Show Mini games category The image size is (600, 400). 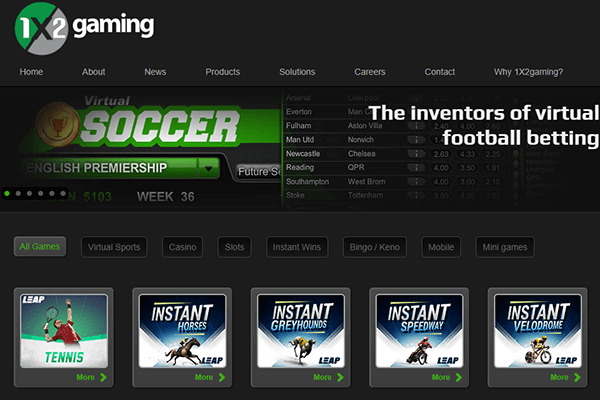(x=505, y=247)
